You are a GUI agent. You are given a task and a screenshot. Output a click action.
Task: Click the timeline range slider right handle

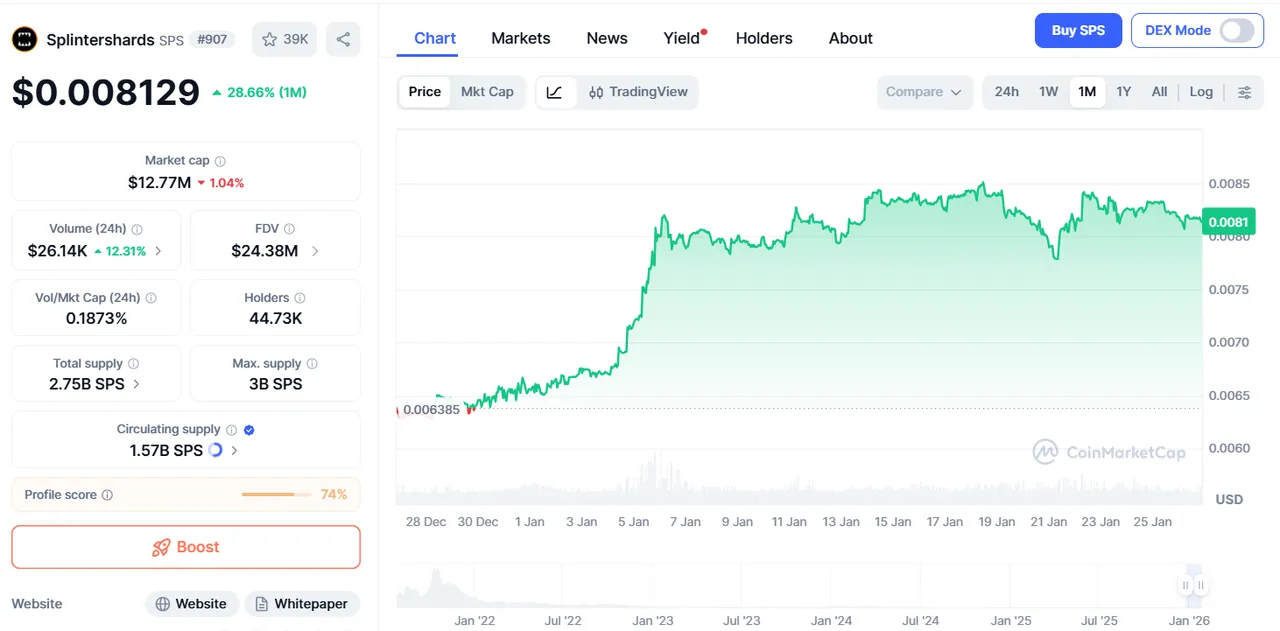tap(1201, 585)
